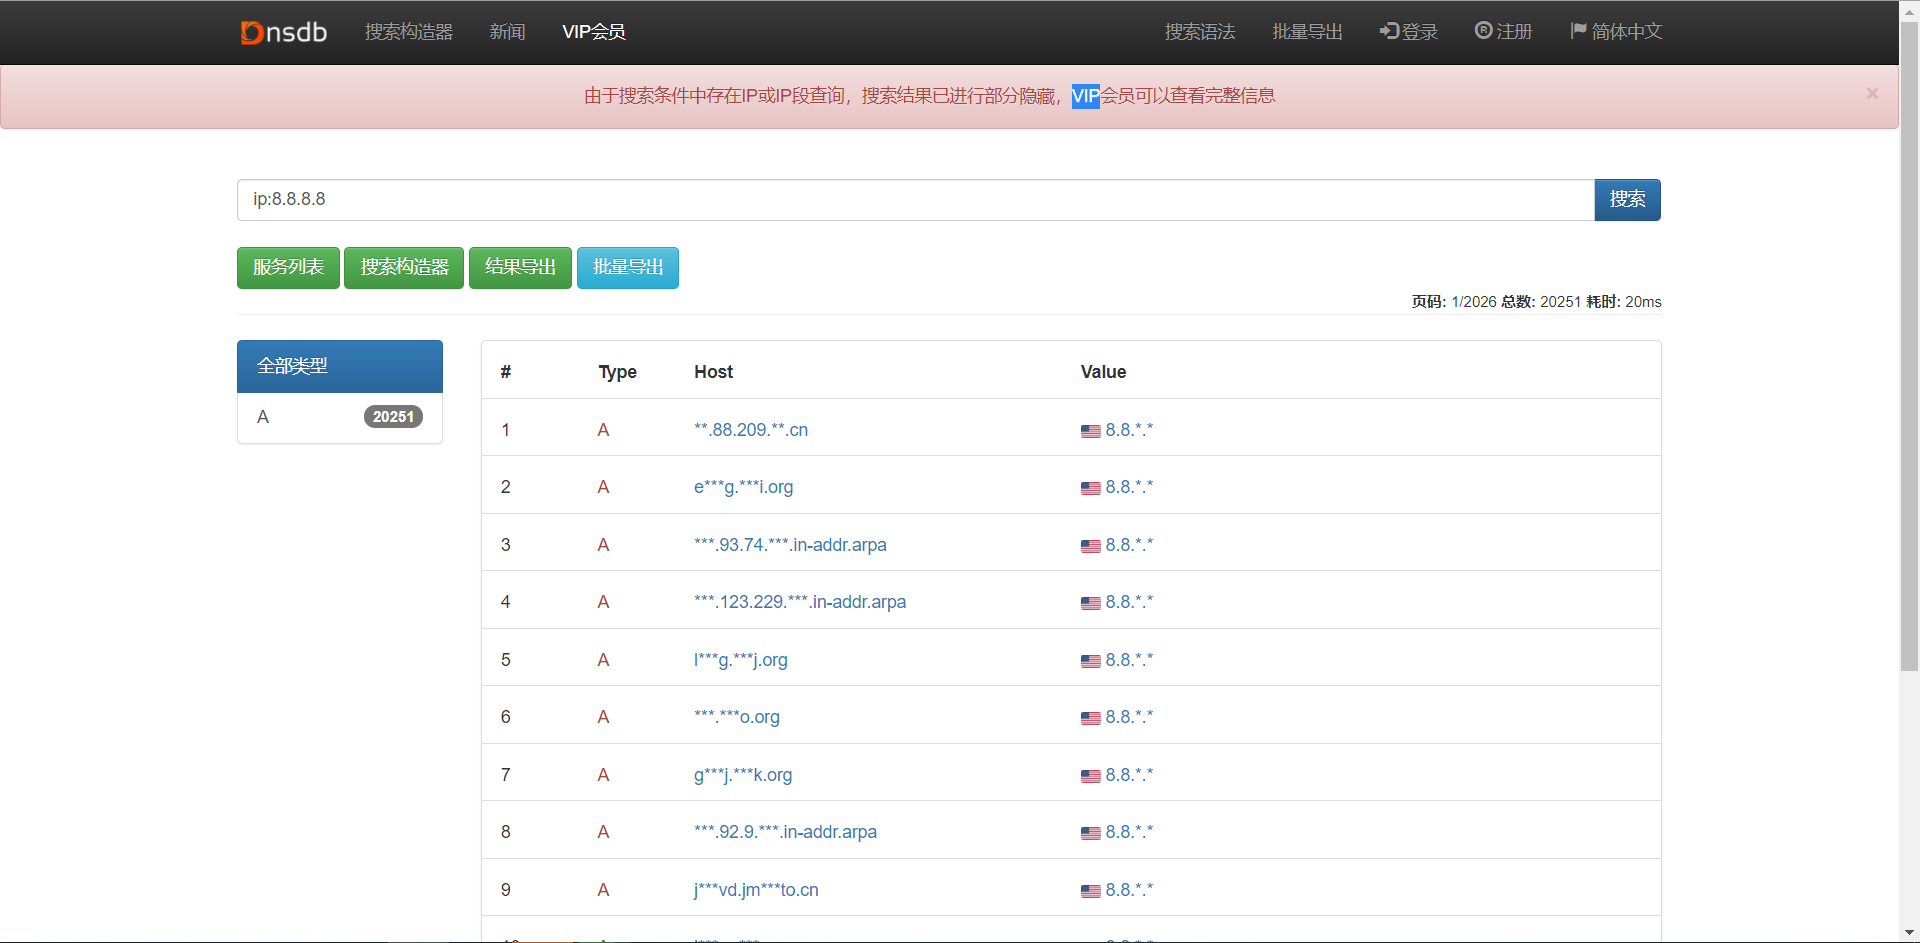The width and height of the screenshot is (1920, 943).
Task: Open host ***.92.9.***.in-addr.arpa
Action: pyautogui.click(x=785, y=832)
